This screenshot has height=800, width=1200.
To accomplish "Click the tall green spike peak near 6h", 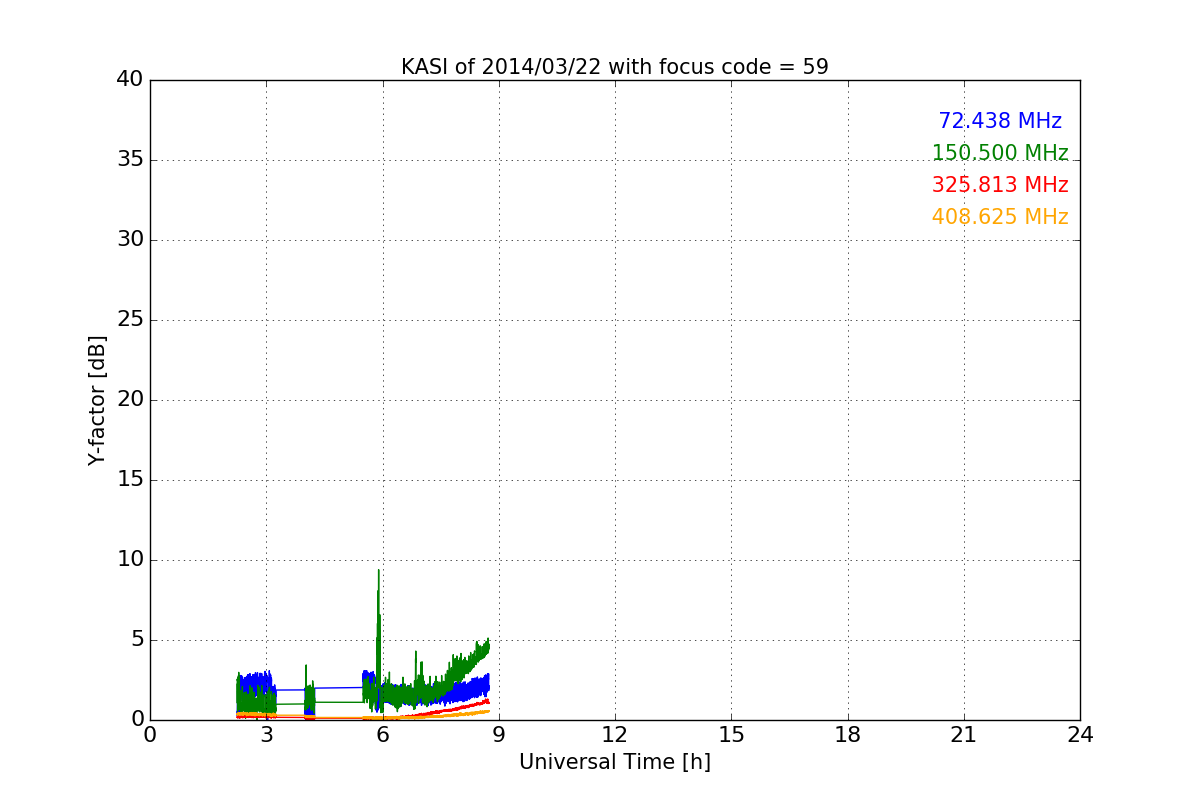I will pyautogui.click(x=378, y=572).
